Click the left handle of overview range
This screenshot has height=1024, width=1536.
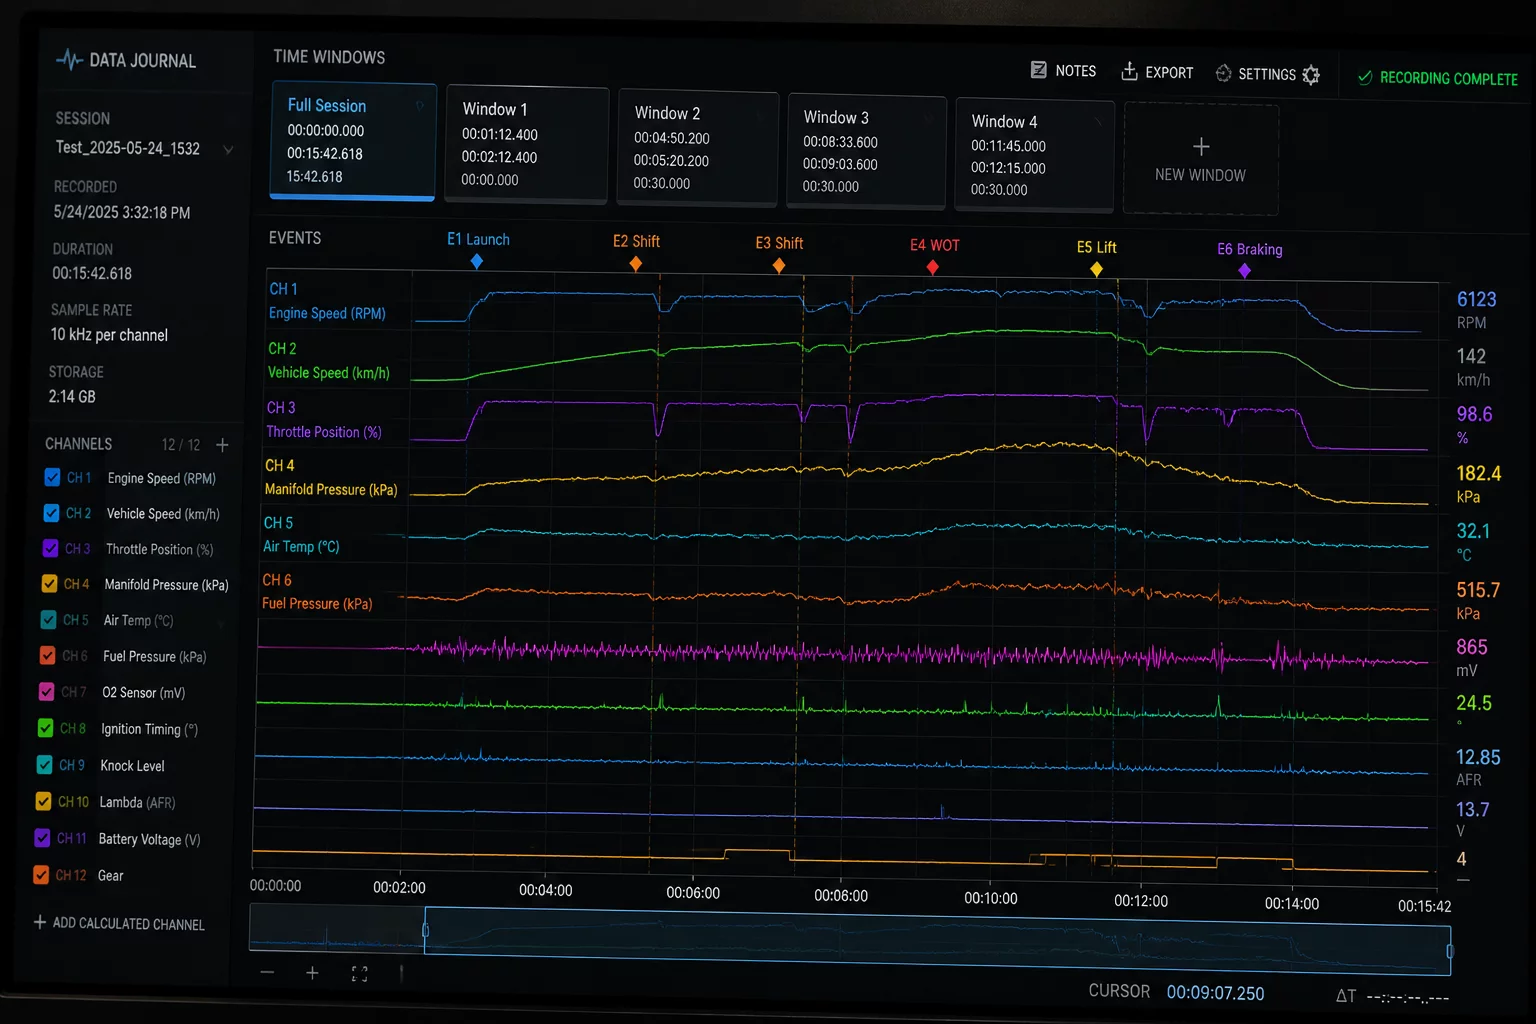[x=425, y=931]
